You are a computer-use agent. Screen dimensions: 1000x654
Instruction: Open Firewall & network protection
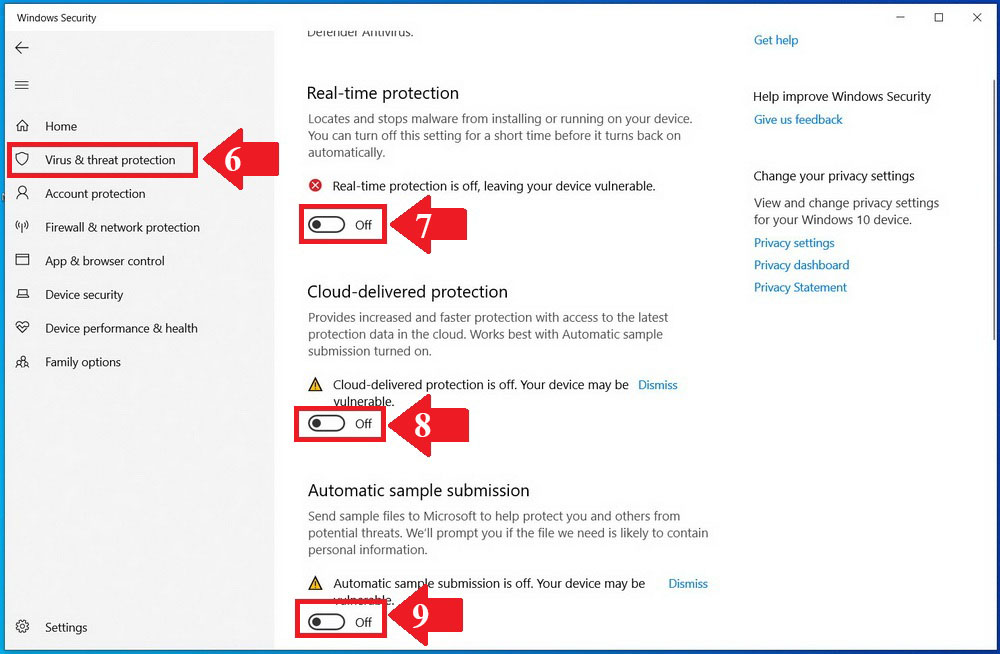122,228
